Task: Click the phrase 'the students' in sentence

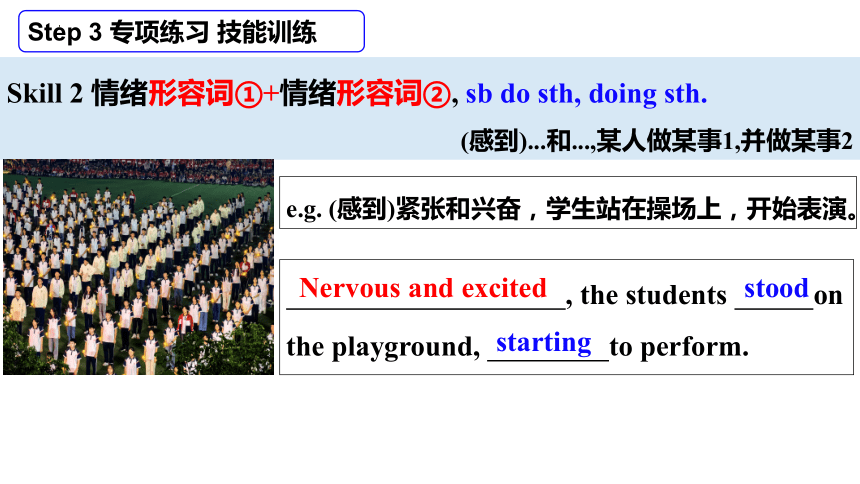Action: click(x=653, y=296)
